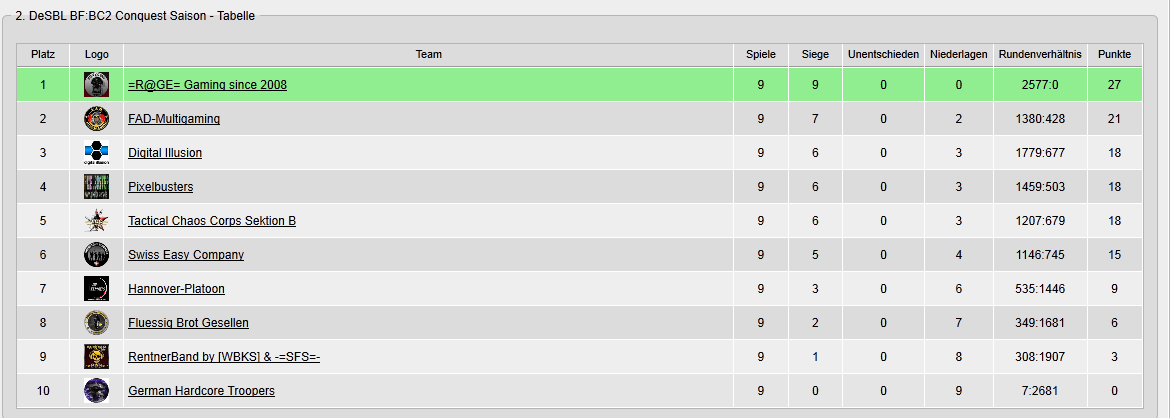Click the German Hardcore Troopers logo
1174x418 pixels.
point(97,390)
